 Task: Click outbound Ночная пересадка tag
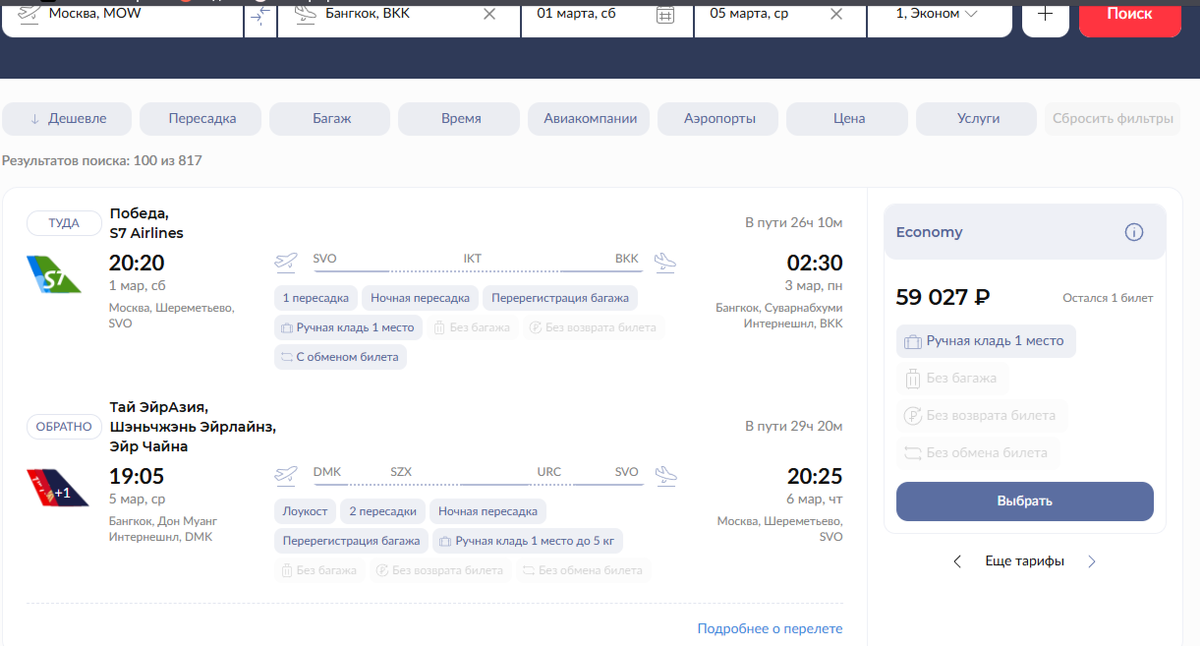coord(420,298)
